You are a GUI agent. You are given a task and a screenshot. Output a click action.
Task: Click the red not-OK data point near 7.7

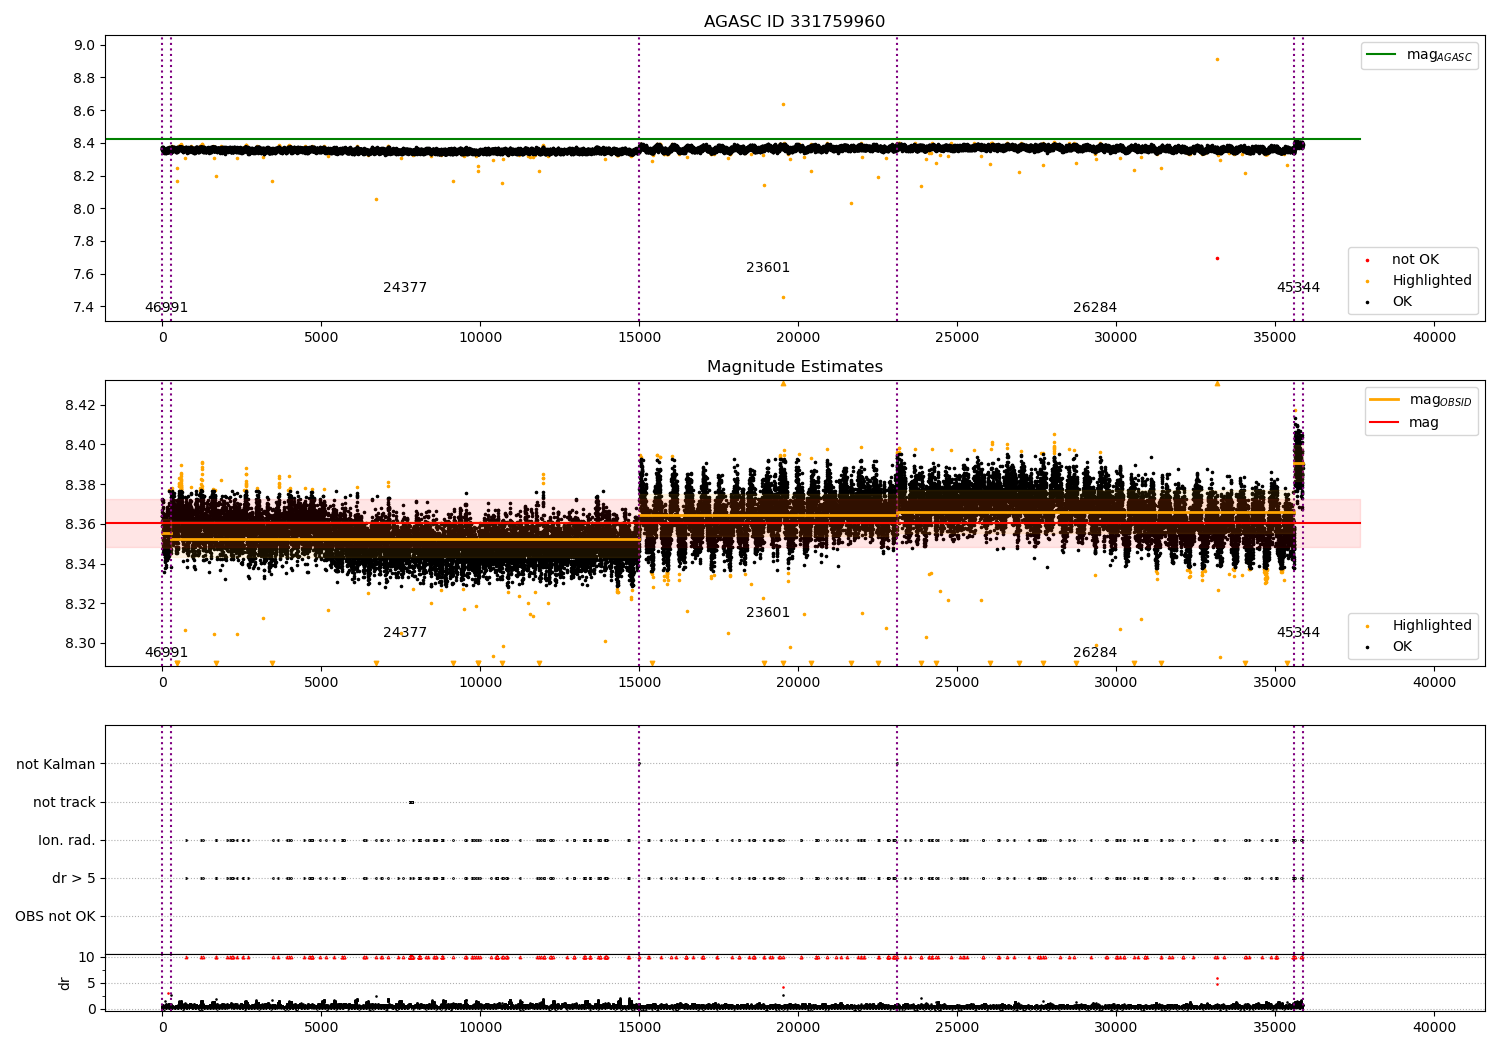pyautogui.click(x=1217, y=258)
